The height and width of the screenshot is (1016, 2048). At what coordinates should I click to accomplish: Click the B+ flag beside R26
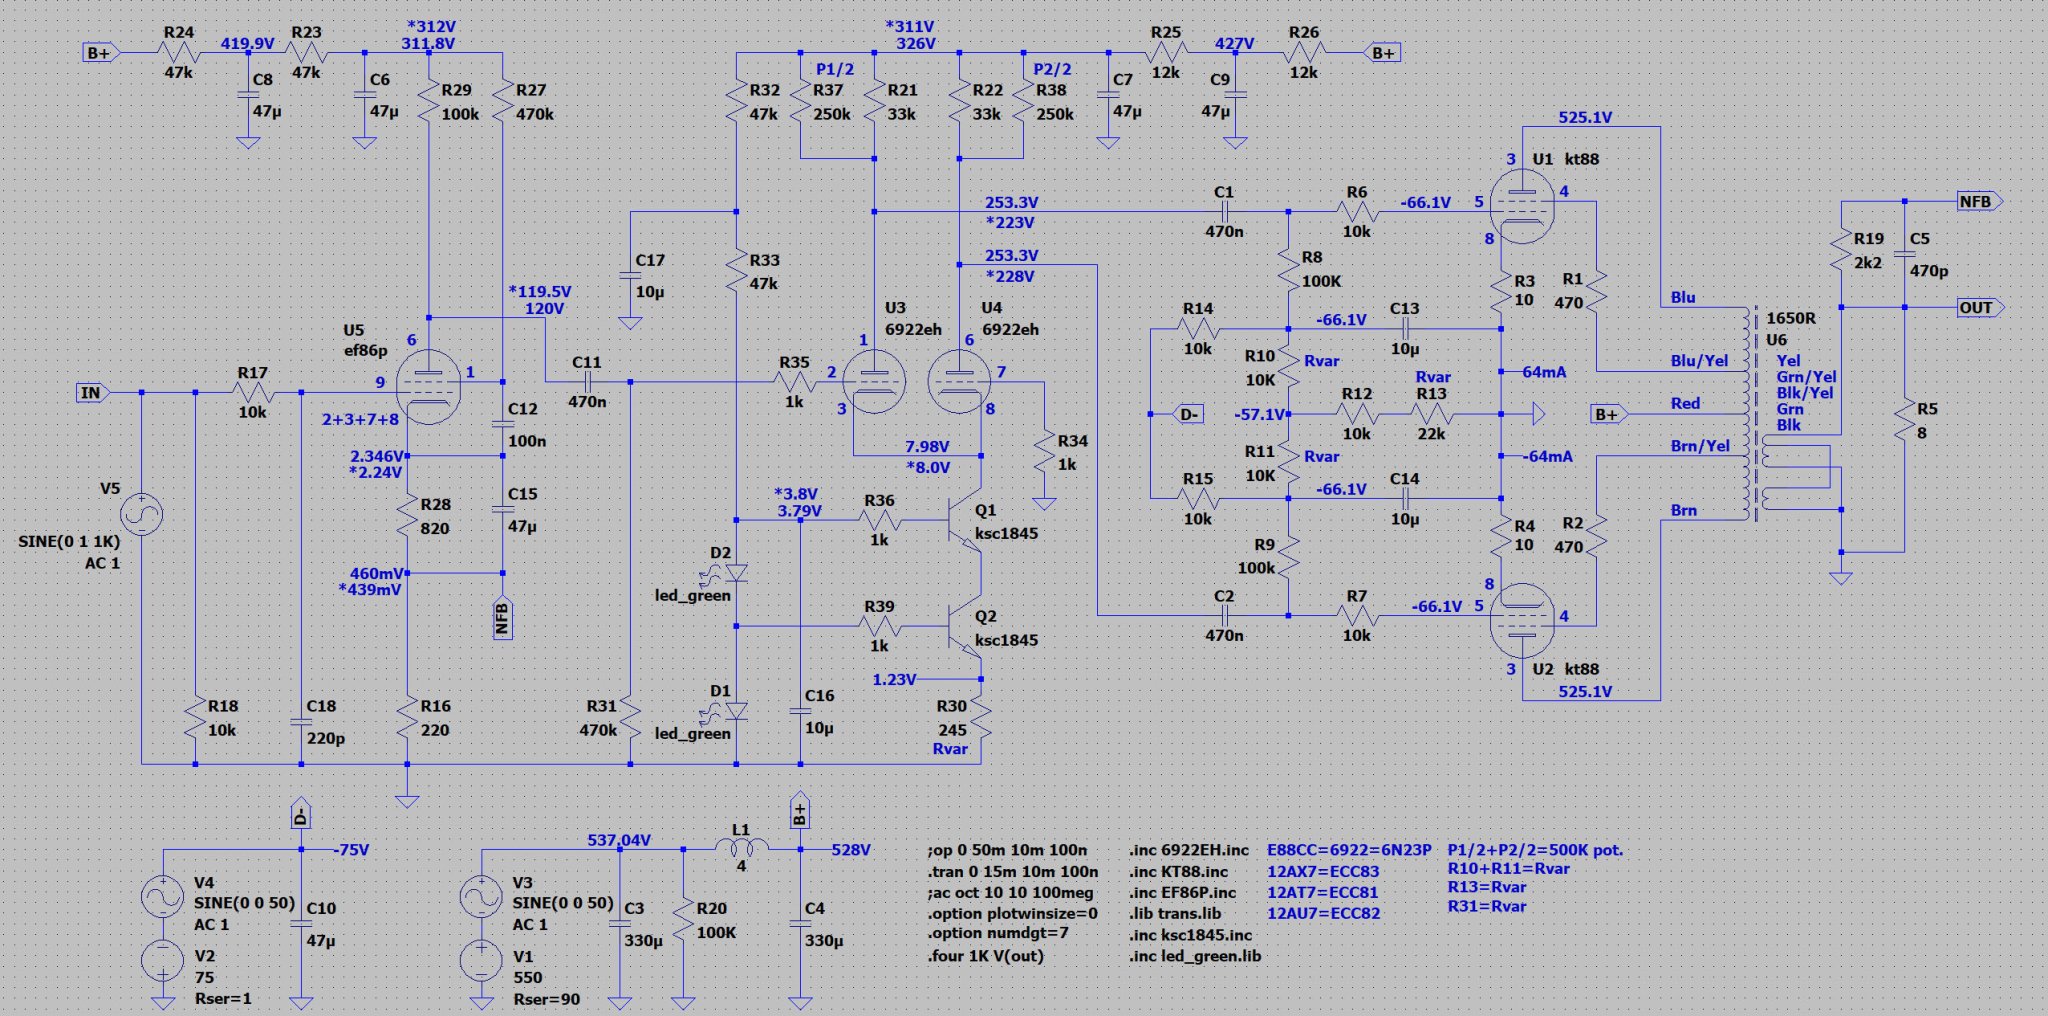pyautogui.click(x=1382, y=53)
